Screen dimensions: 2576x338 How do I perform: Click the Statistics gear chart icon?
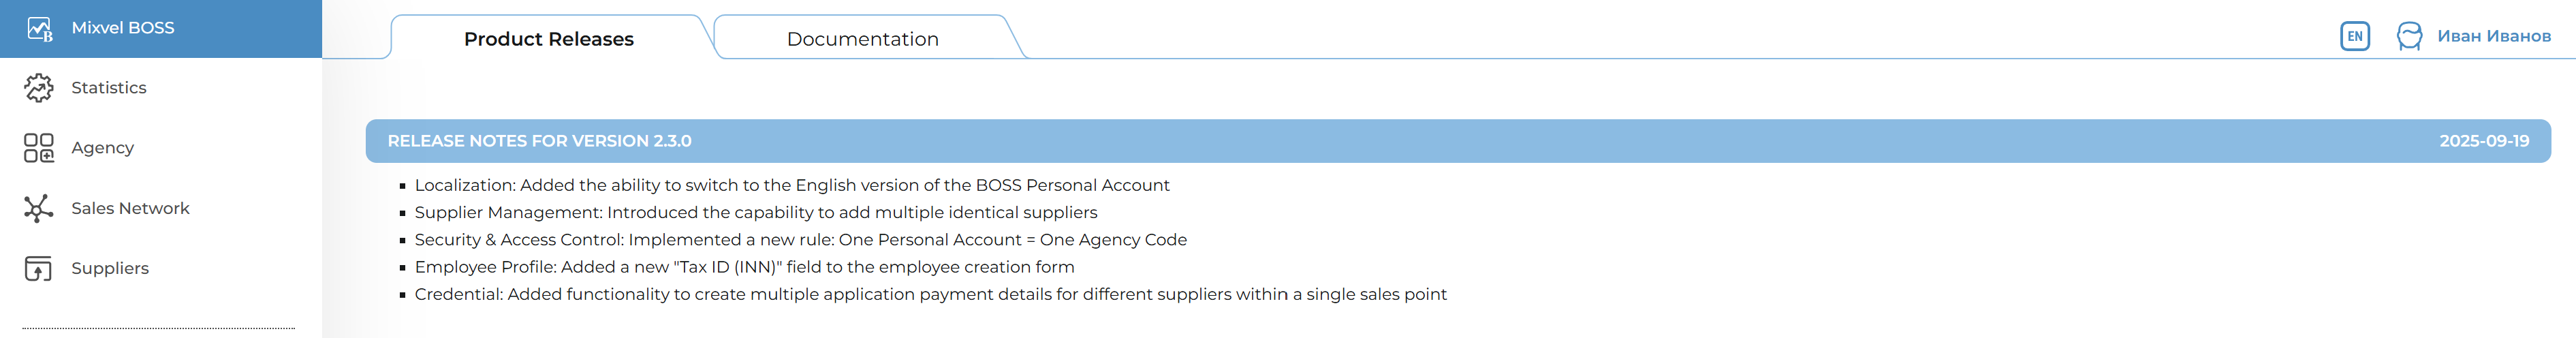click(39, 88)
